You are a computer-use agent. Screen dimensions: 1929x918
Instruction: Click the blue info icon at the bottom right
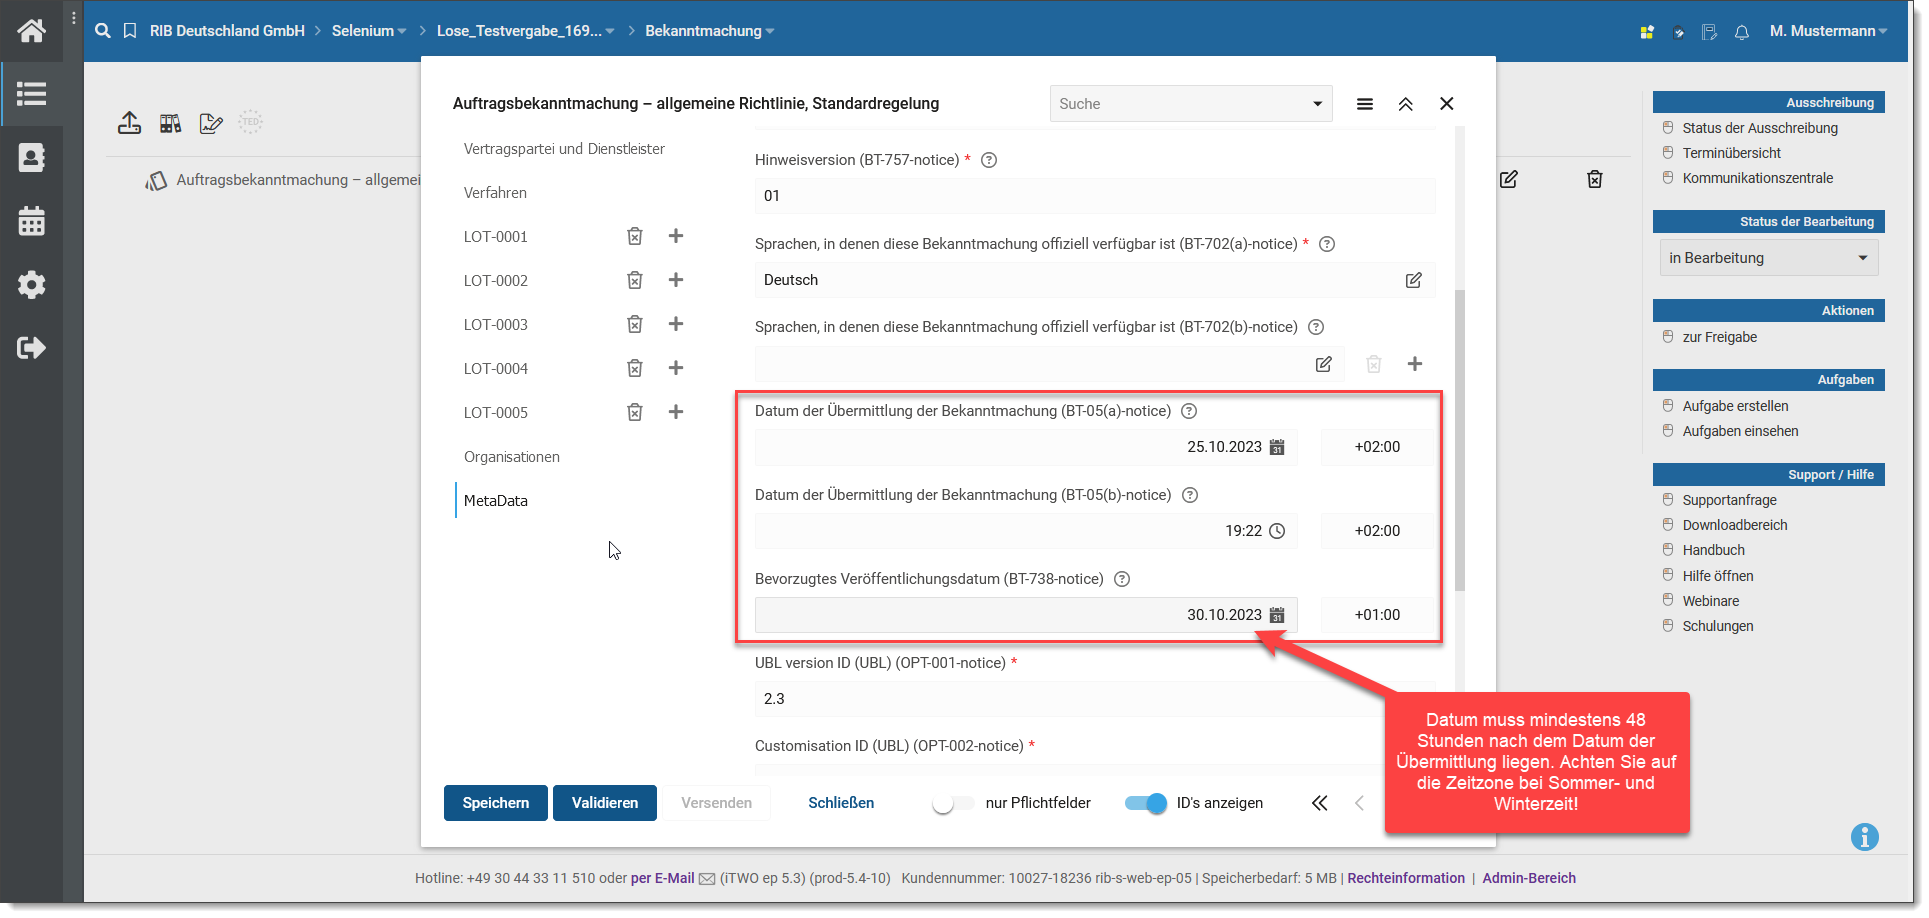1865,837
